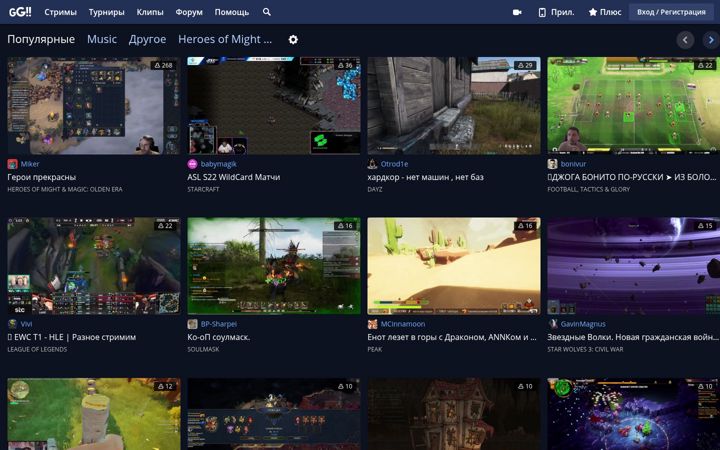Click Miker's channel avatar
The image size is (720, 450).
pyautogui.click(x=12, y=164)
